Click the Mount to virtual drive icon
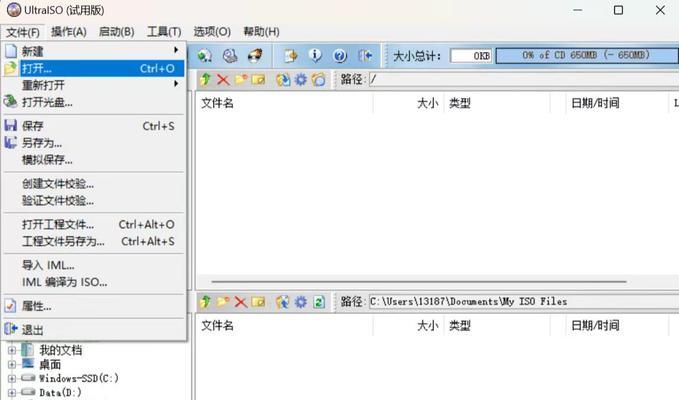 pyautogui.click(x=230, y=55)
